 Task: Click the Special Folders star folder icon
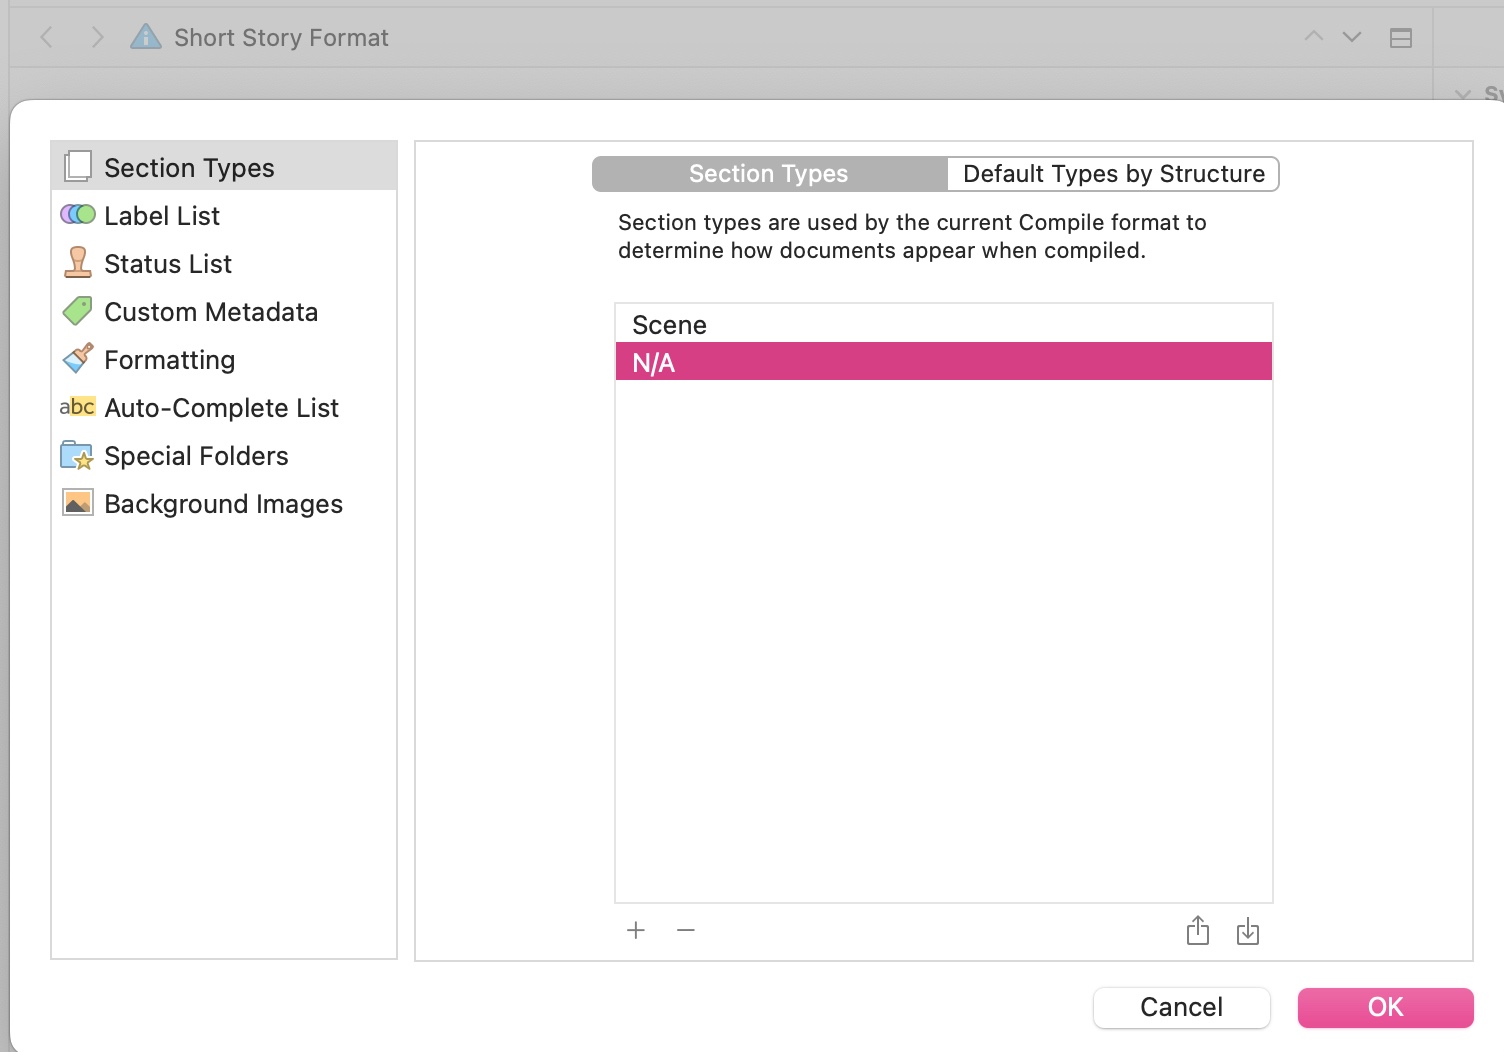coord(77,455)
